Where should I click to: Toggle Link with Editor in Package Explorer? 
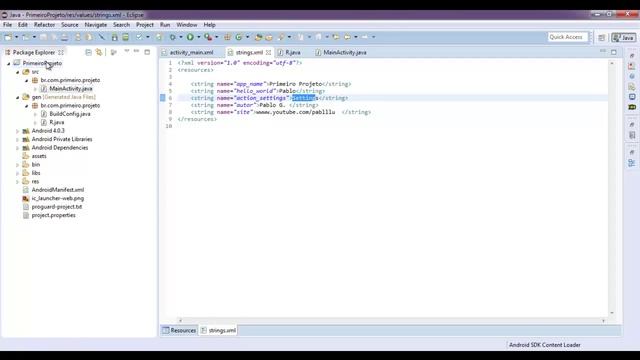(x=99, y=52)
